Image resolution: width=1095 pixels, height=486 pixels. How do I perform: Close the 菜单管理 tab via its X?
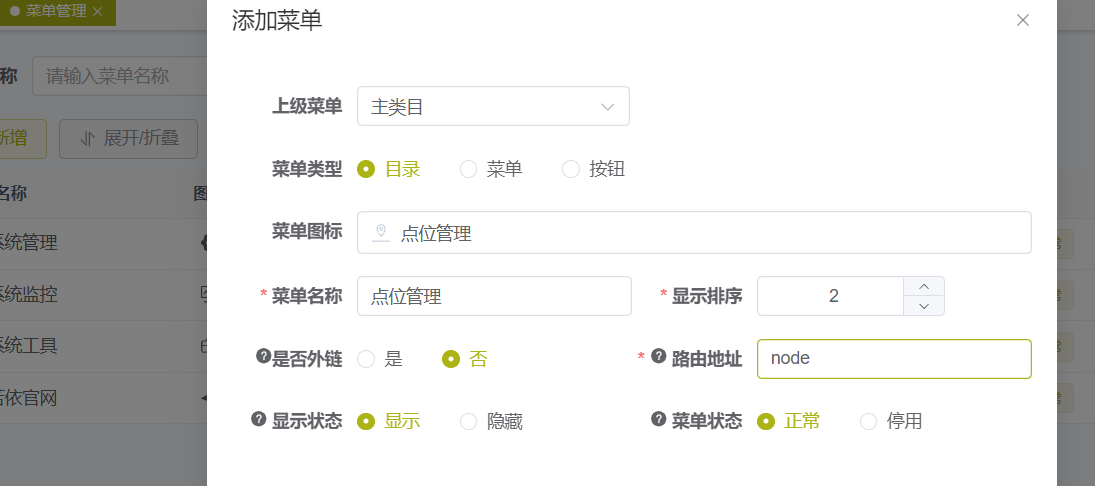coord(97,12)
